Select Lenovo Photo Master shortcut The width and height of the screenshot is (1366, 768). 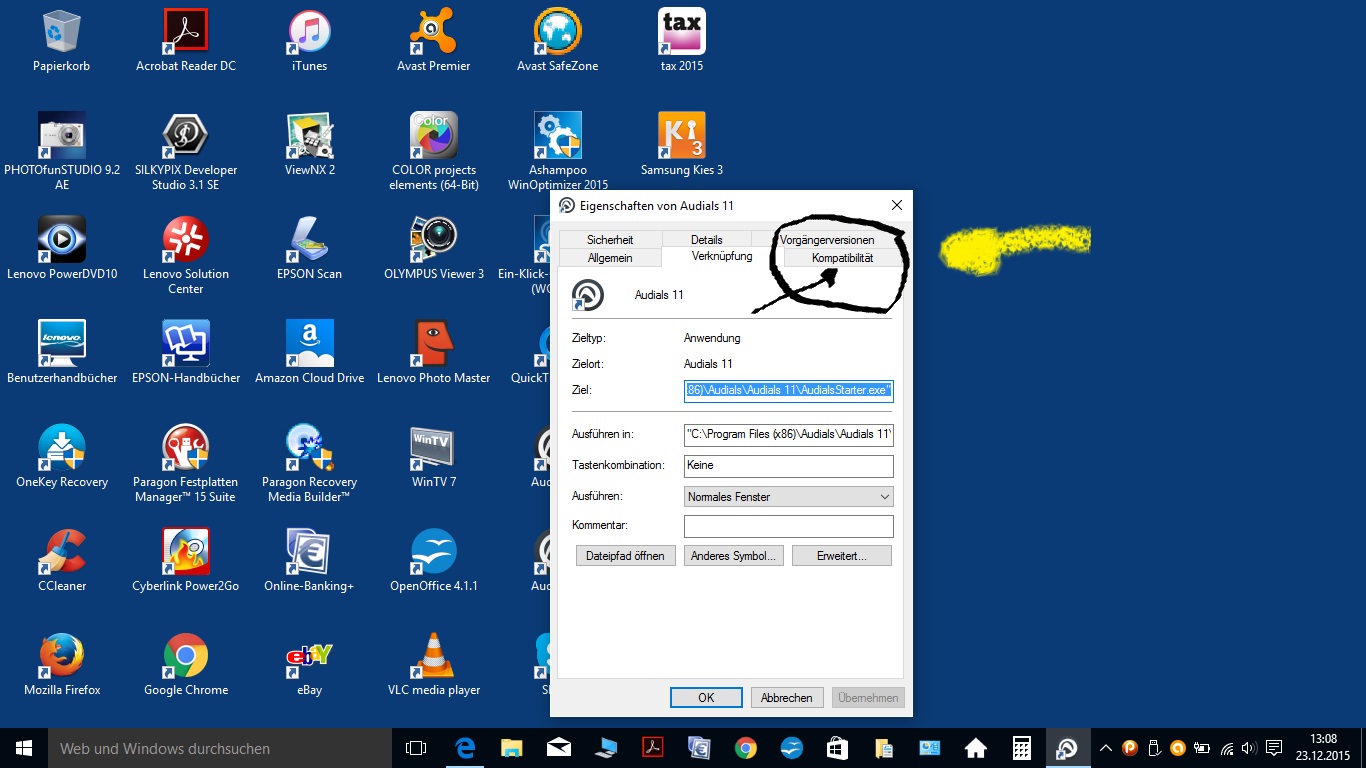434,353
